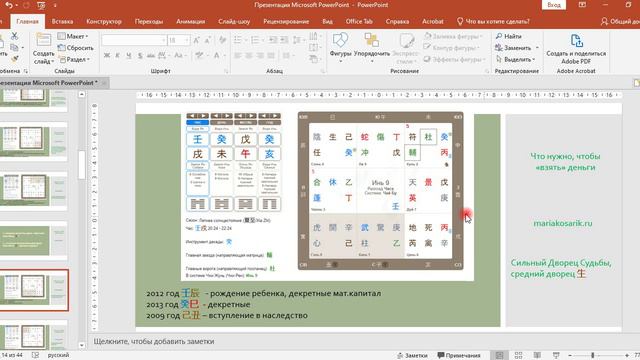Viewport: 640px width, 360px height.
Task: Increase list indent level icon
Action: pos(284,40)
